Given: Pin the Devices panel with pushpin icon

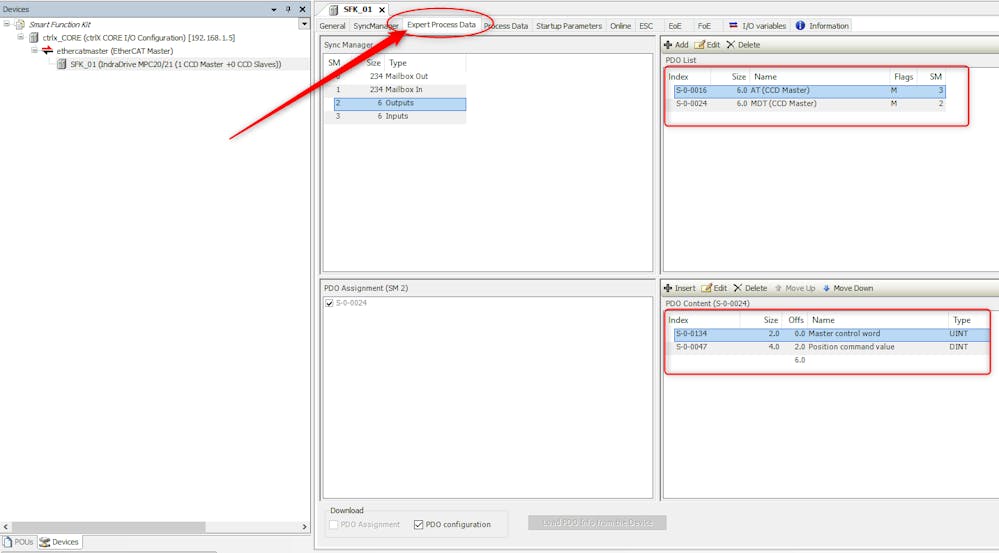Looking at the screenshot, I should (x=288, y=10).
